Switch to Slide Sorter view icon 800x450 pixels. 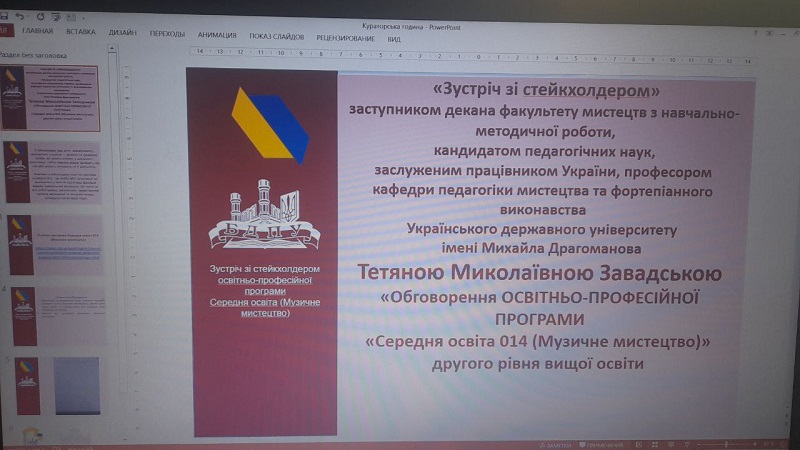tap(655, 445)
